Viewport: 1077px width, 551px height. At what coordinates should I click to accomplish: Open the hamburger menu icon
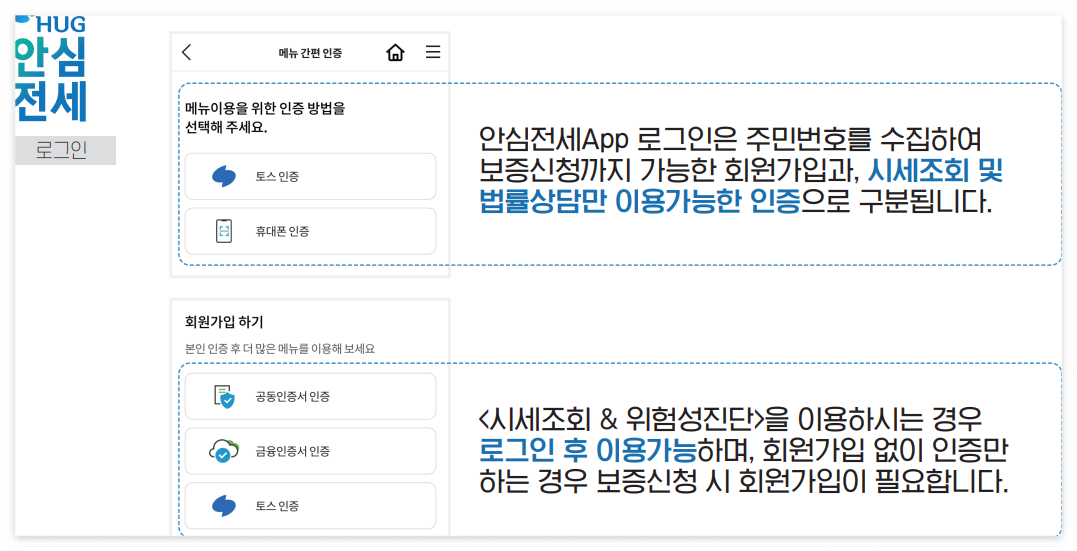coord(433,52)
